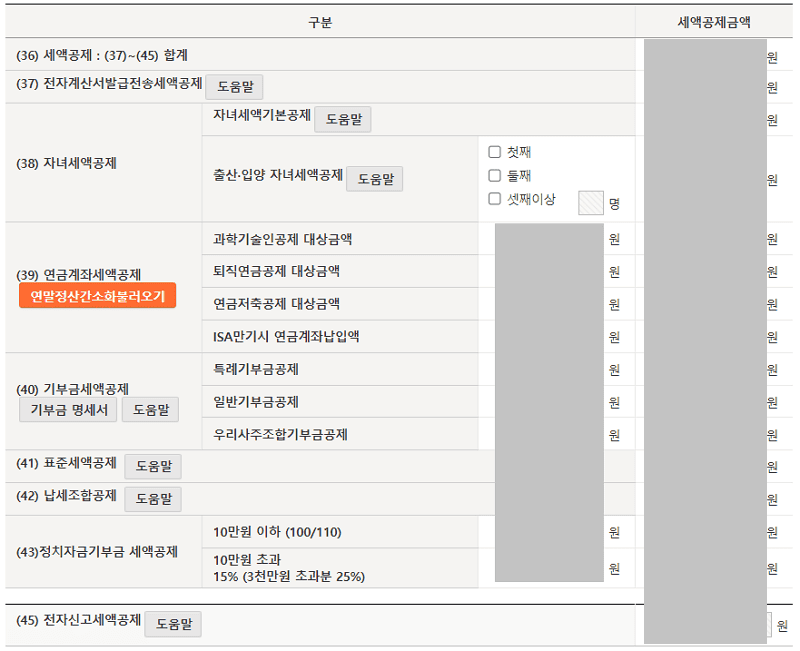Screen dimensions: 800x651
Task: Click 도움말 for (41) 표준세액공제
Action: pyautogui.click(x=153, y=467)
